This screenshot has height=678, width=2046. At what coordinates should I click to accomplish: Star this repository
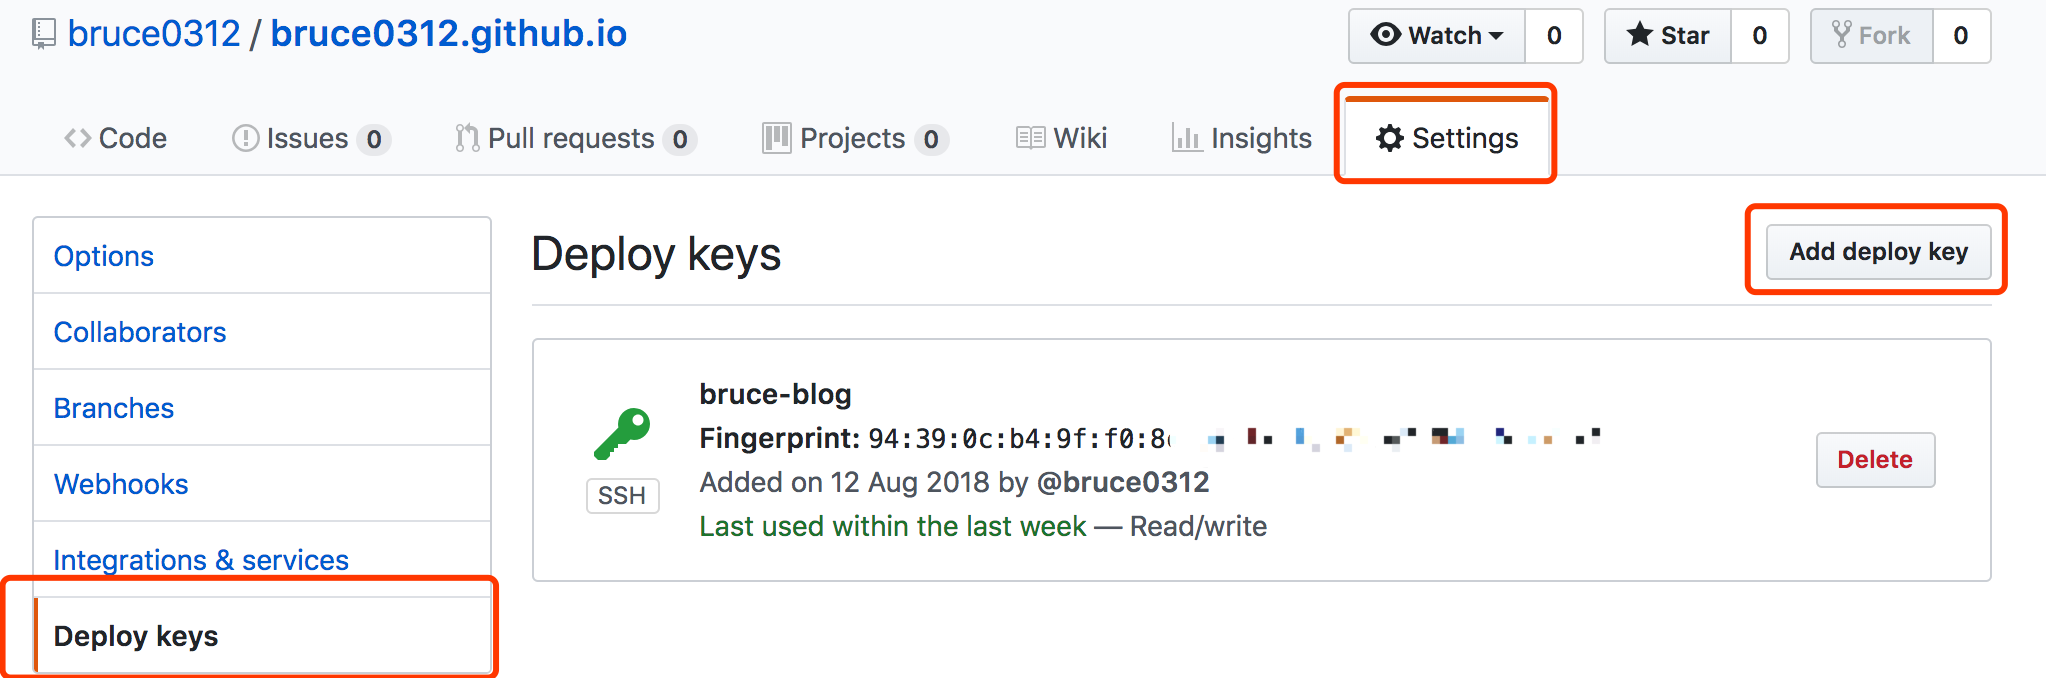[x=1668, y=36]
